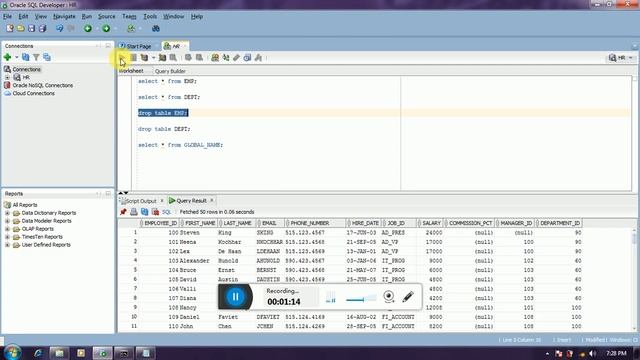This screenshot has width=640, height=360.
Task: Open the Run menu
Action: tap(87, 16)
